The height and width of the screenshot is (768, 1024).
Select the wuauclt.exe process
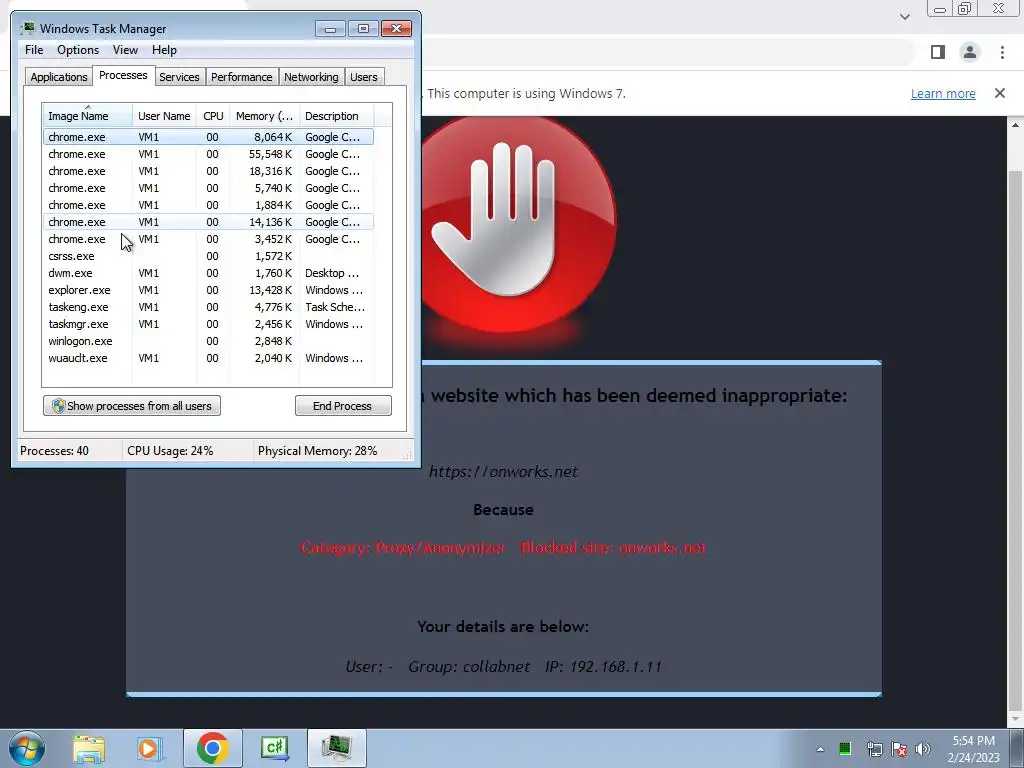[x=208, y=358]
